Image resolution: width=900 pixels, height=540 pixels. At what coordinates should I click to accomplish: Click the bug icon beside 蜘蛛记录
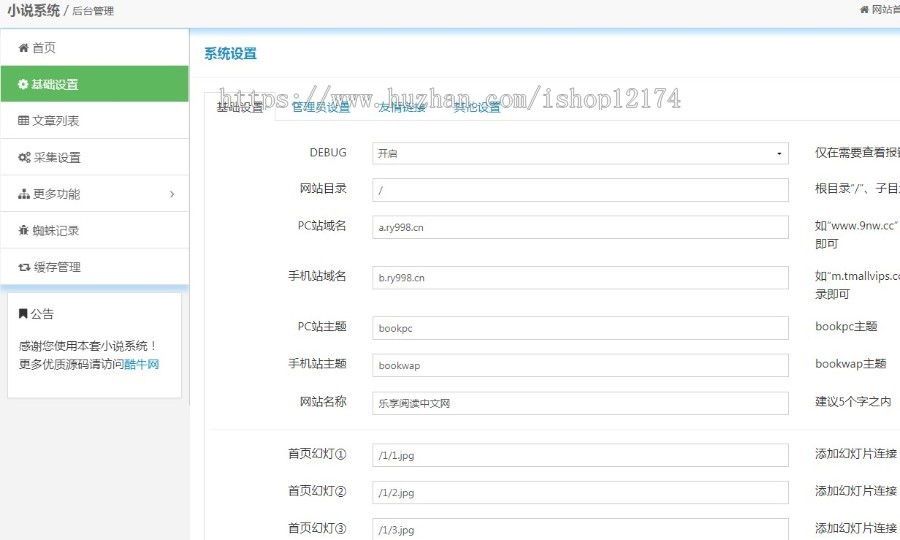coord(24,230)
